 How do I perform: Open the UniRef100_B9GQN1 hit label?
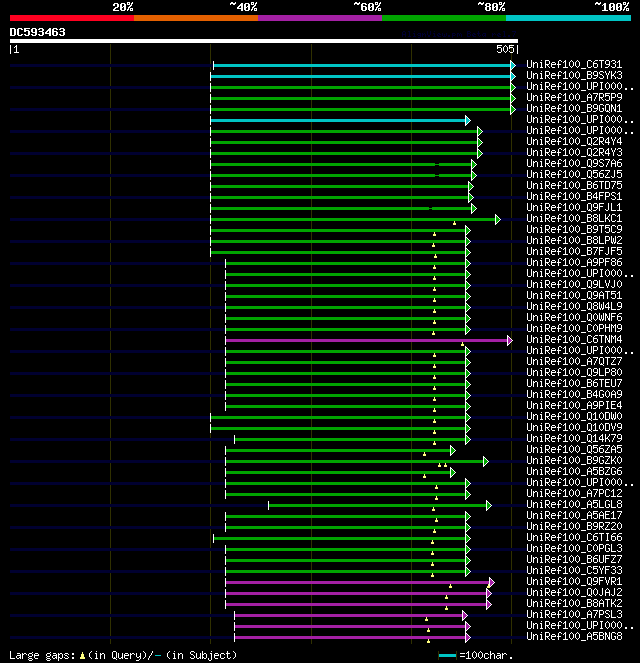[x=574, y=108]
